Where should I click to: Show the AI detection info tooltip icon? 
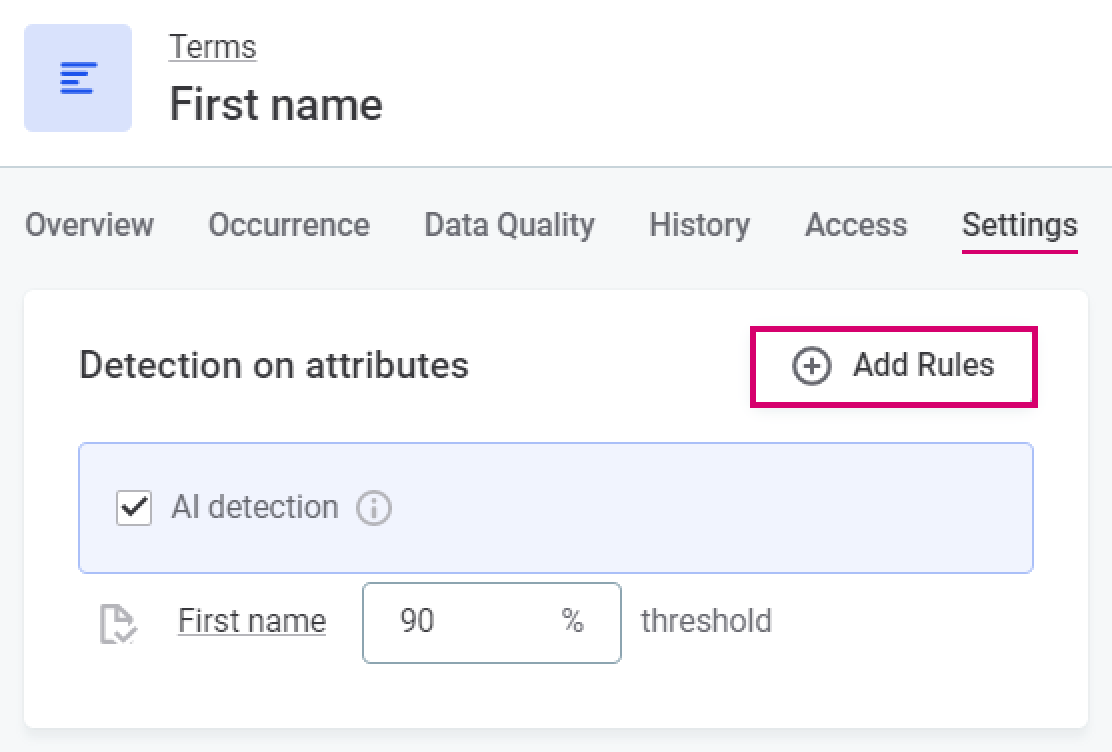click(x=374, y=508)
